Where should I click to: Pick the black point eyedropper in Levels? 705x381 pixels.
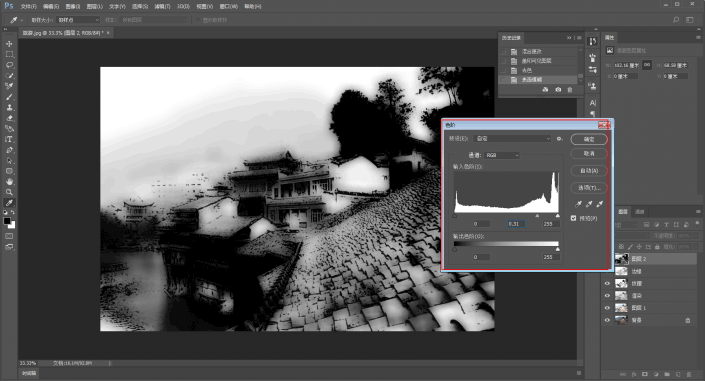tap(578, 204)
